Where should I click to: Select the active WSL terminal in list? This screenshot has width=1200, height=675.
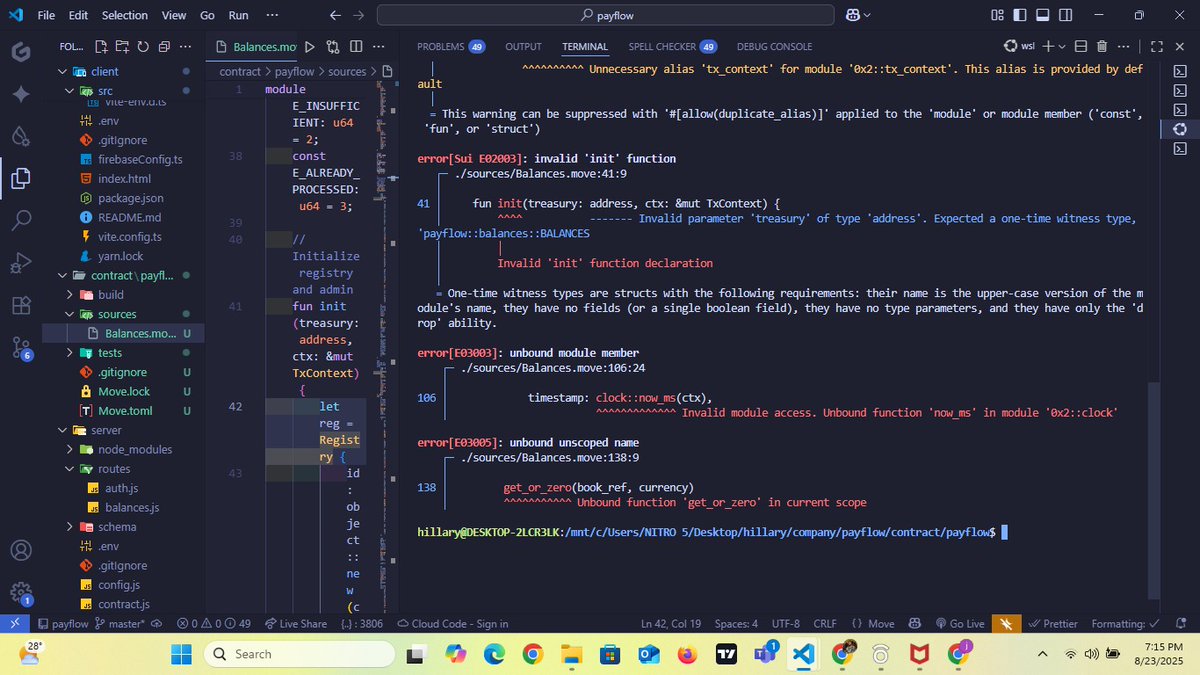point(1180,128)
